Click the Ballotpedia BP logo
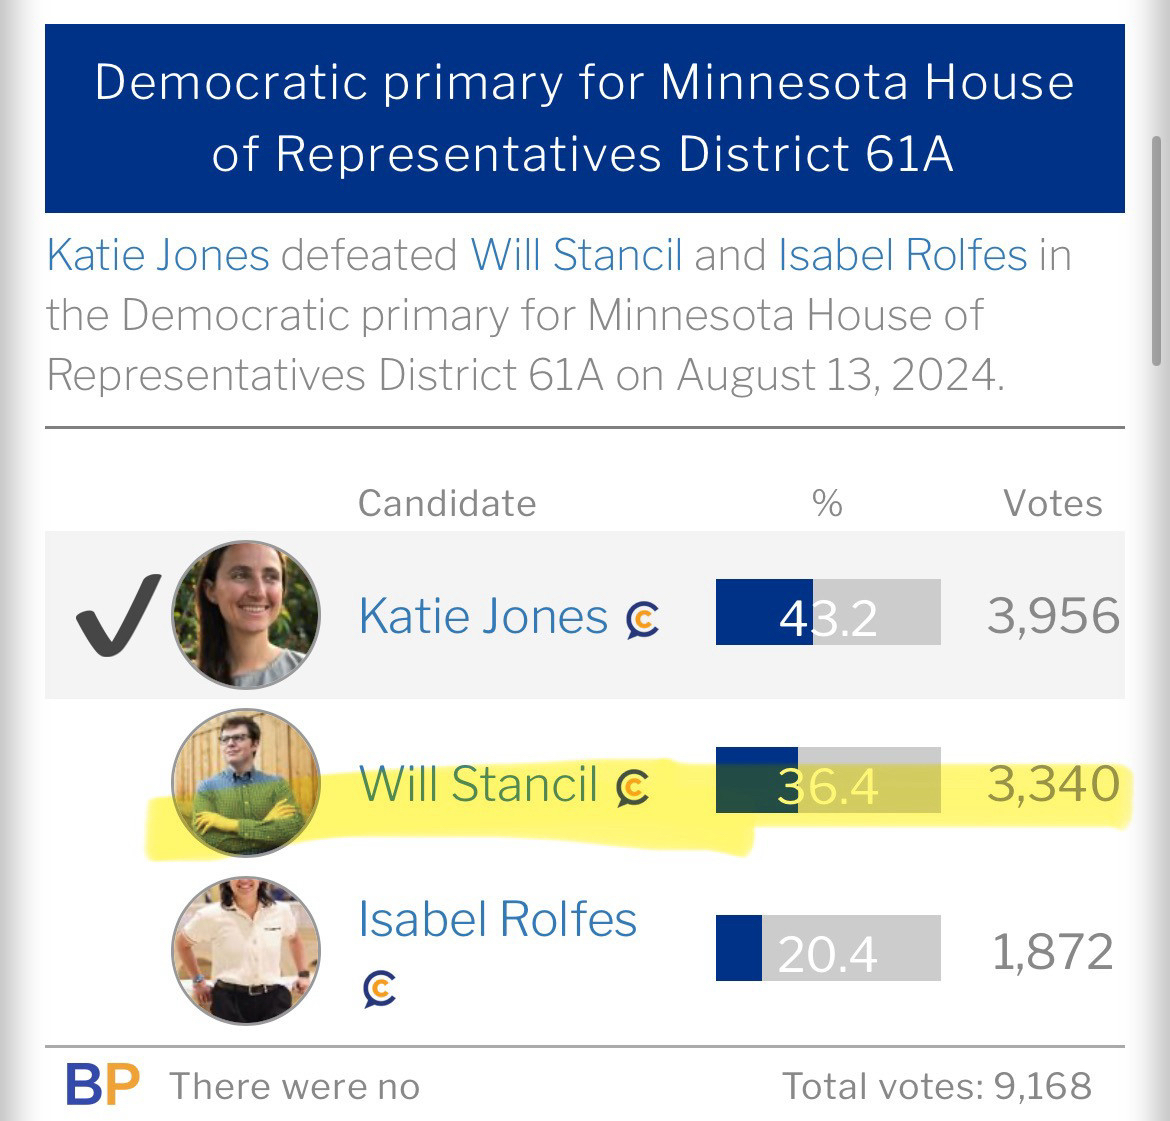This screenshot has width=1170, height=1121. [102, 1085]
